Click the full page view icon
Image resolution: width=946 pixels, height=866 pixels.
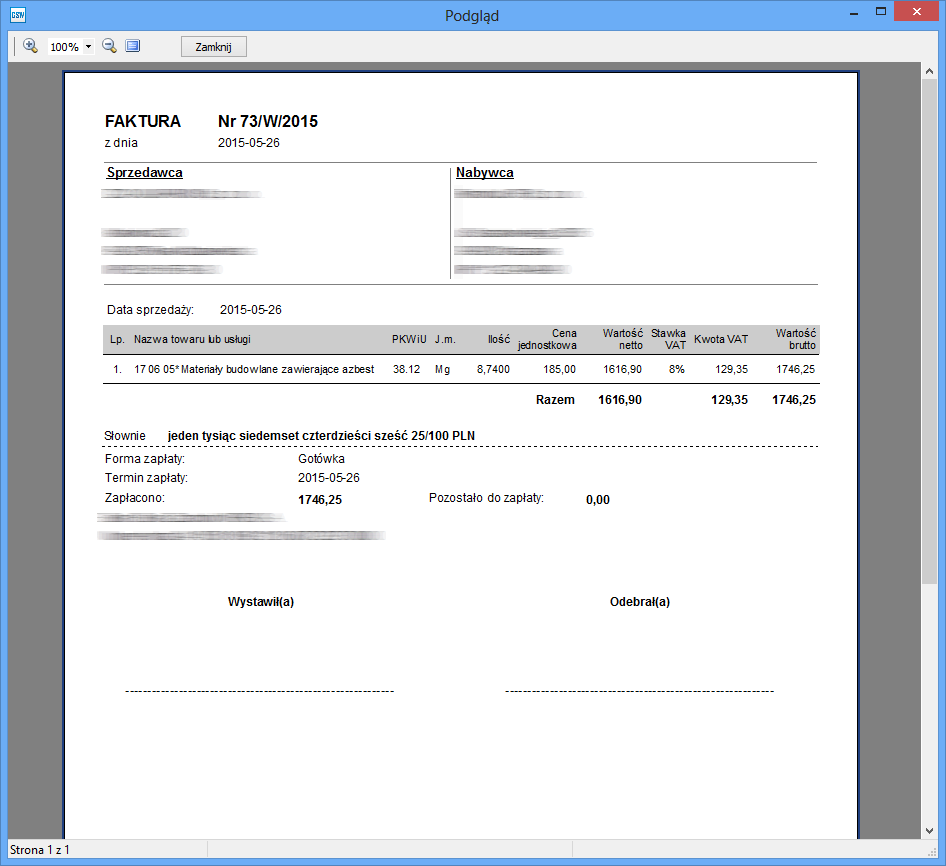point(133,46)
